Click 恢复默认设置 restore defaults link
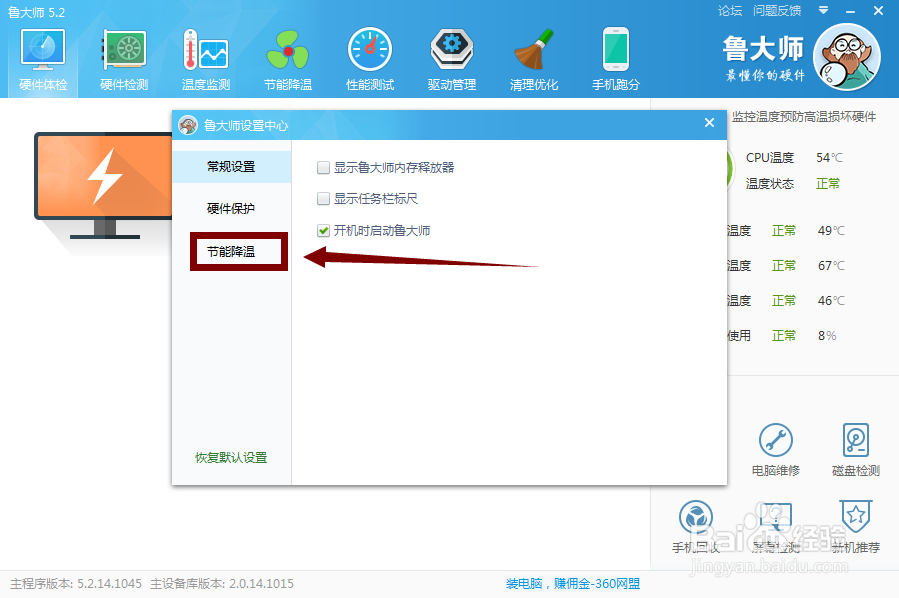The image size is (899, 598). pos(231,458)
